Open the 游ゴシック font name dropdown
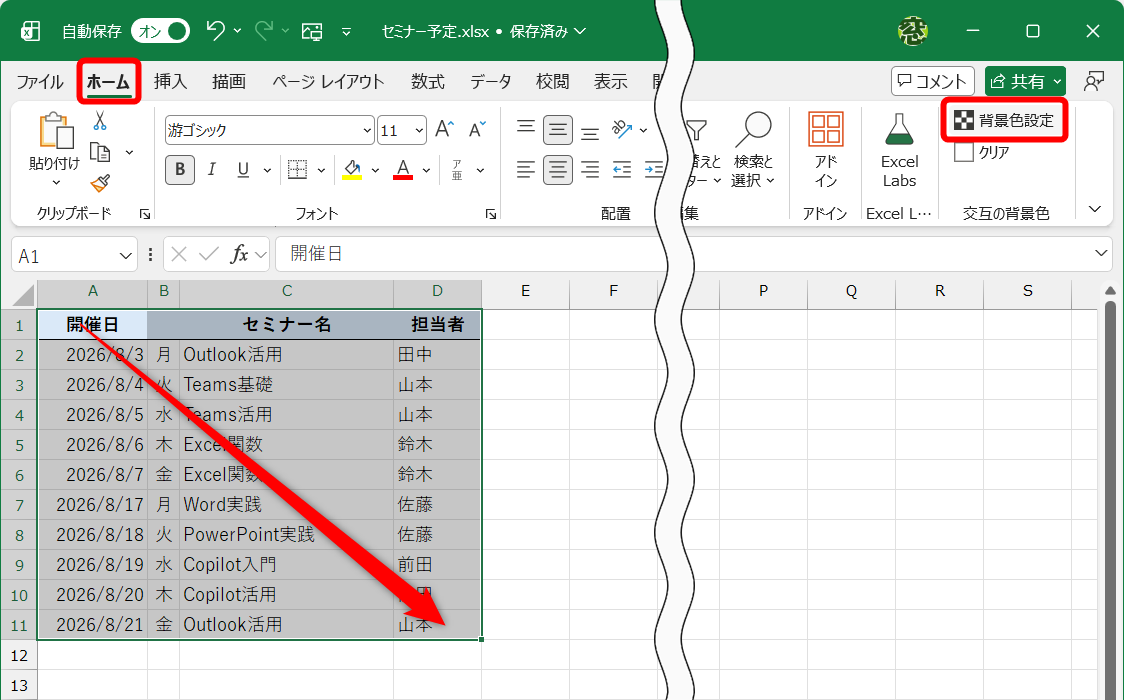The width and height of the screenshot is (1124, 700). click(x=367, y=130)
